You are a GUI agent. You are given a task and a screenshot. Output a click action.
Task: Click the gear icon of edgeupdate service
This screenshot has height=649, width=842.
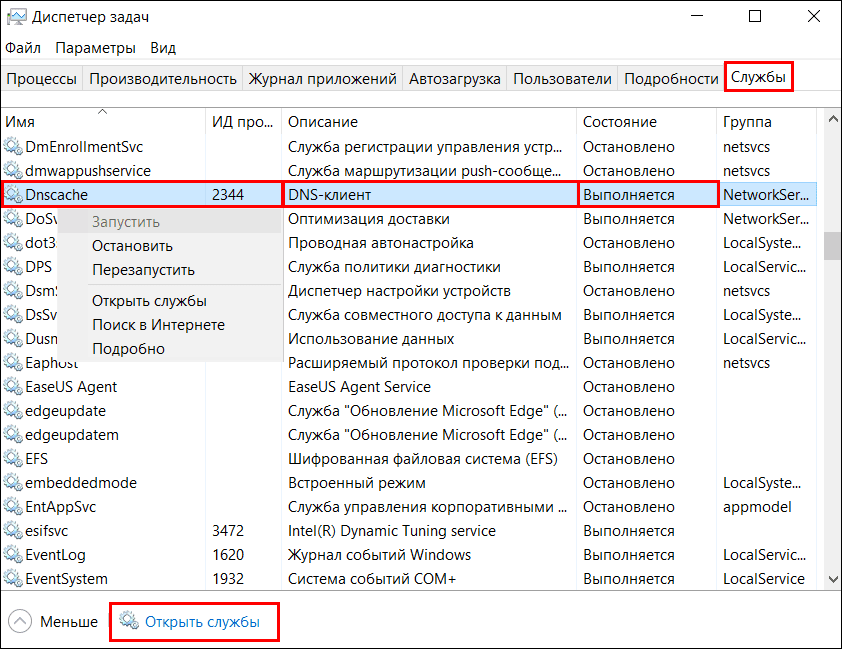(13, 411)
